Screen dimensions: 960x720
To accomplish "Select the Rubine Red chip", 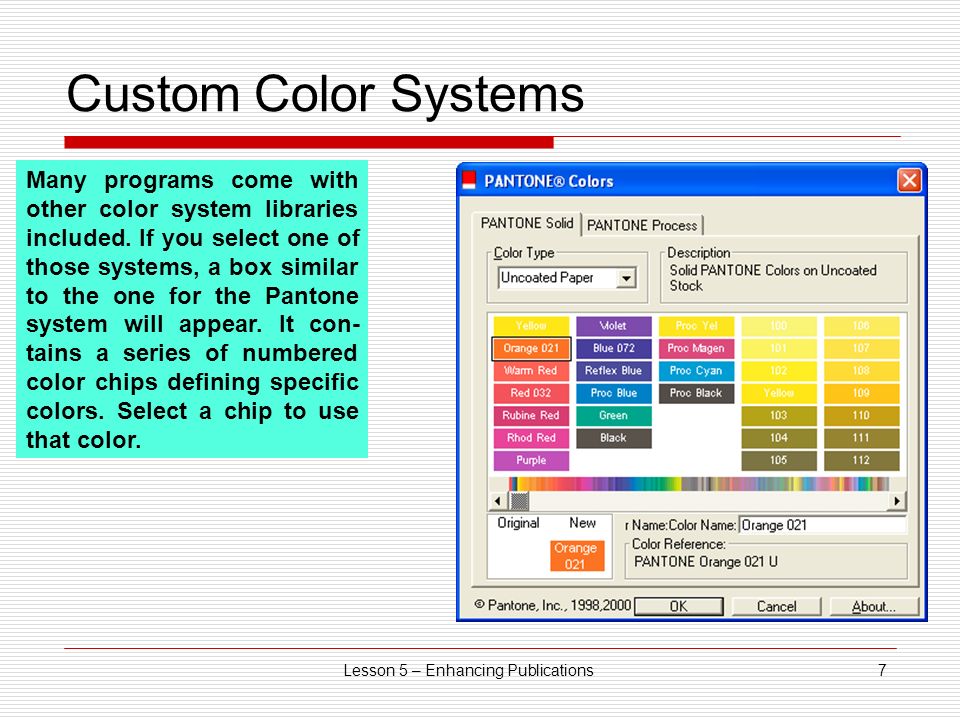I will (x=531, y=415).
